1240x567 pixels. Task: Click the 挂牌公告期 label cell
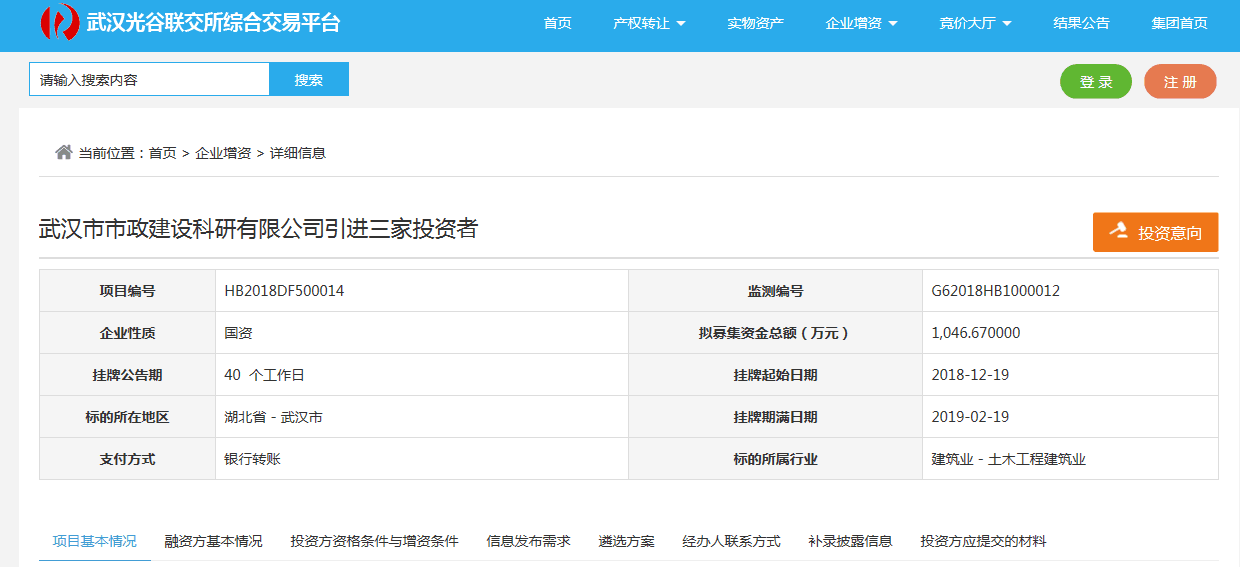tap(128, 375)
